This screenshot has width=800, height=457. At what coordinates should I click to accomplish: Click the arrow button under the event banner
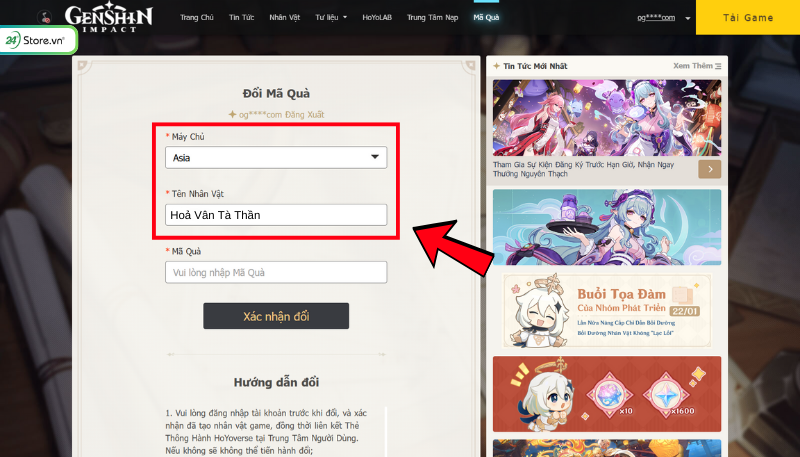coord(710,169)
